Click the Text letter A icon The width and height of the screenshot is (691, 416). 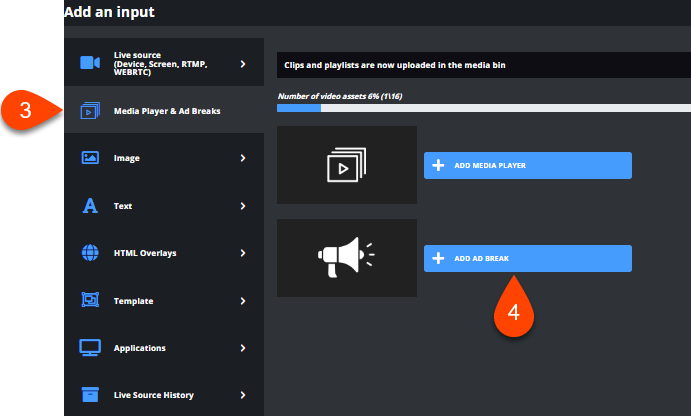pos(90,205)
